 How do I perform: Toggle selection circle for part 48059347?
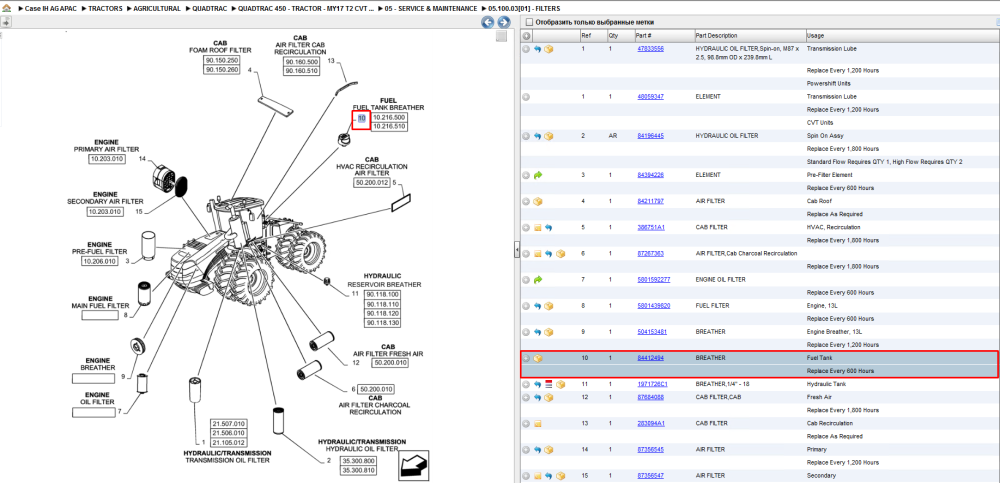[x=526, y=96]
